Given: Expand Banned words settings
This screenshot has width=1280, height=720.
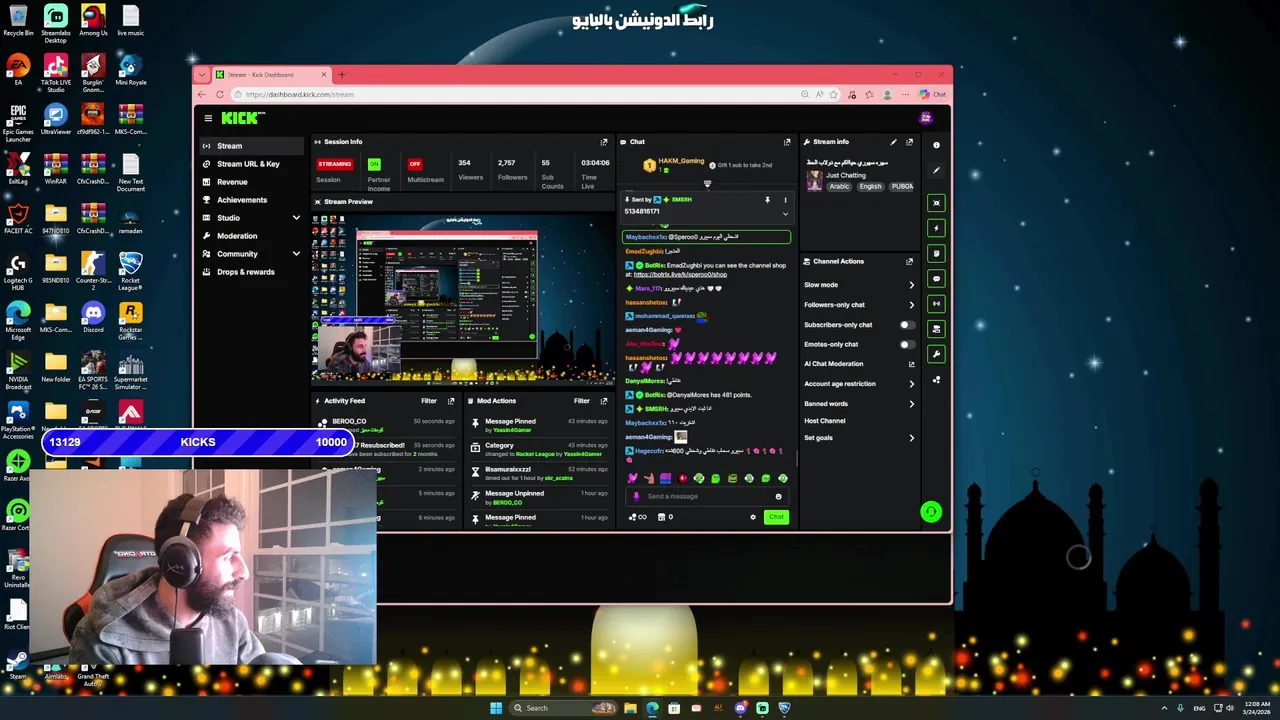Looking at the screenshot, I should tap(911, 404).
